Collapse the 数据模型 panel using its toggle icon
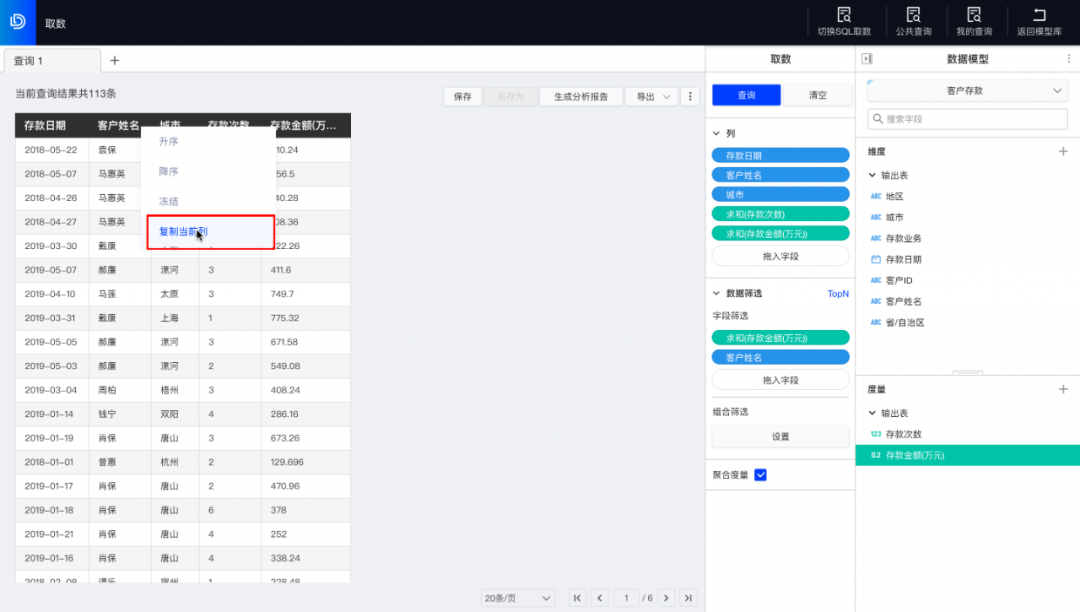This screenshot has width=1080, height=612. tap(867, 59)
